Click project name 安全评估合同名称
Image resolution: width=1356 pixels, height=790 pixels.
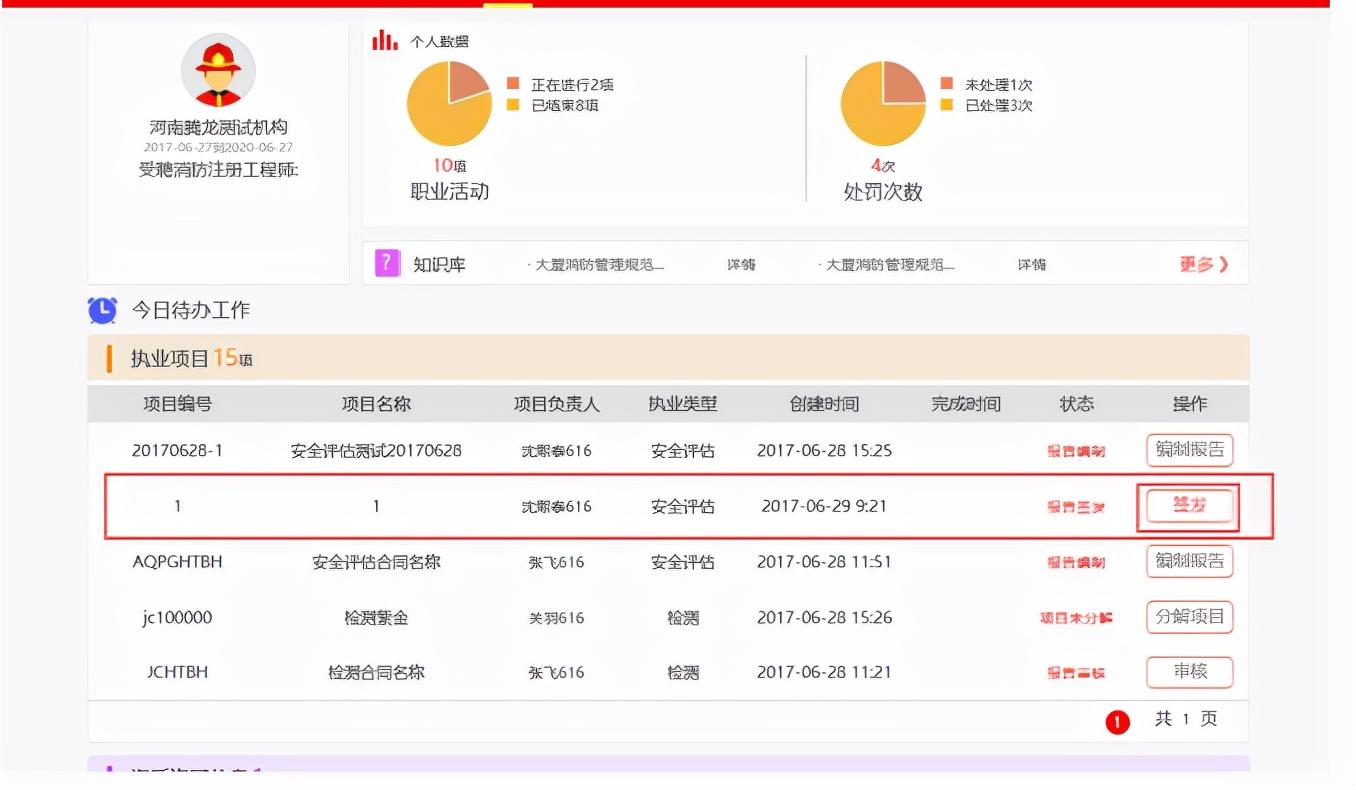click(x=376, y=562)
